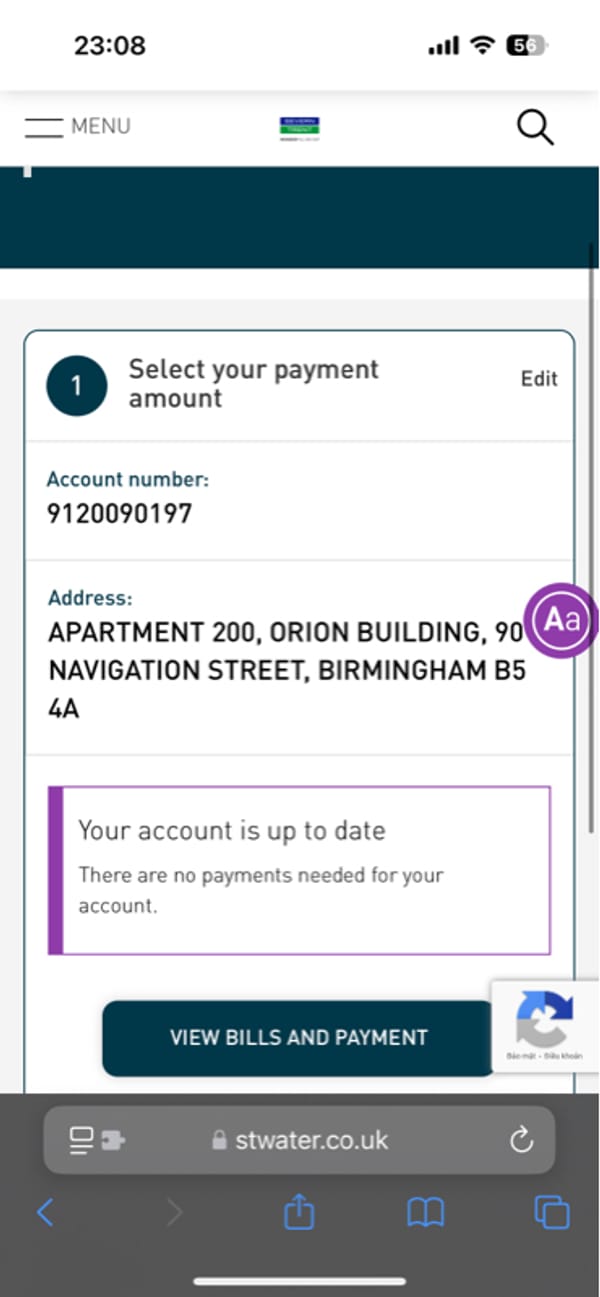
Task: Reload the page in Safari
Action: [521, 1140]
